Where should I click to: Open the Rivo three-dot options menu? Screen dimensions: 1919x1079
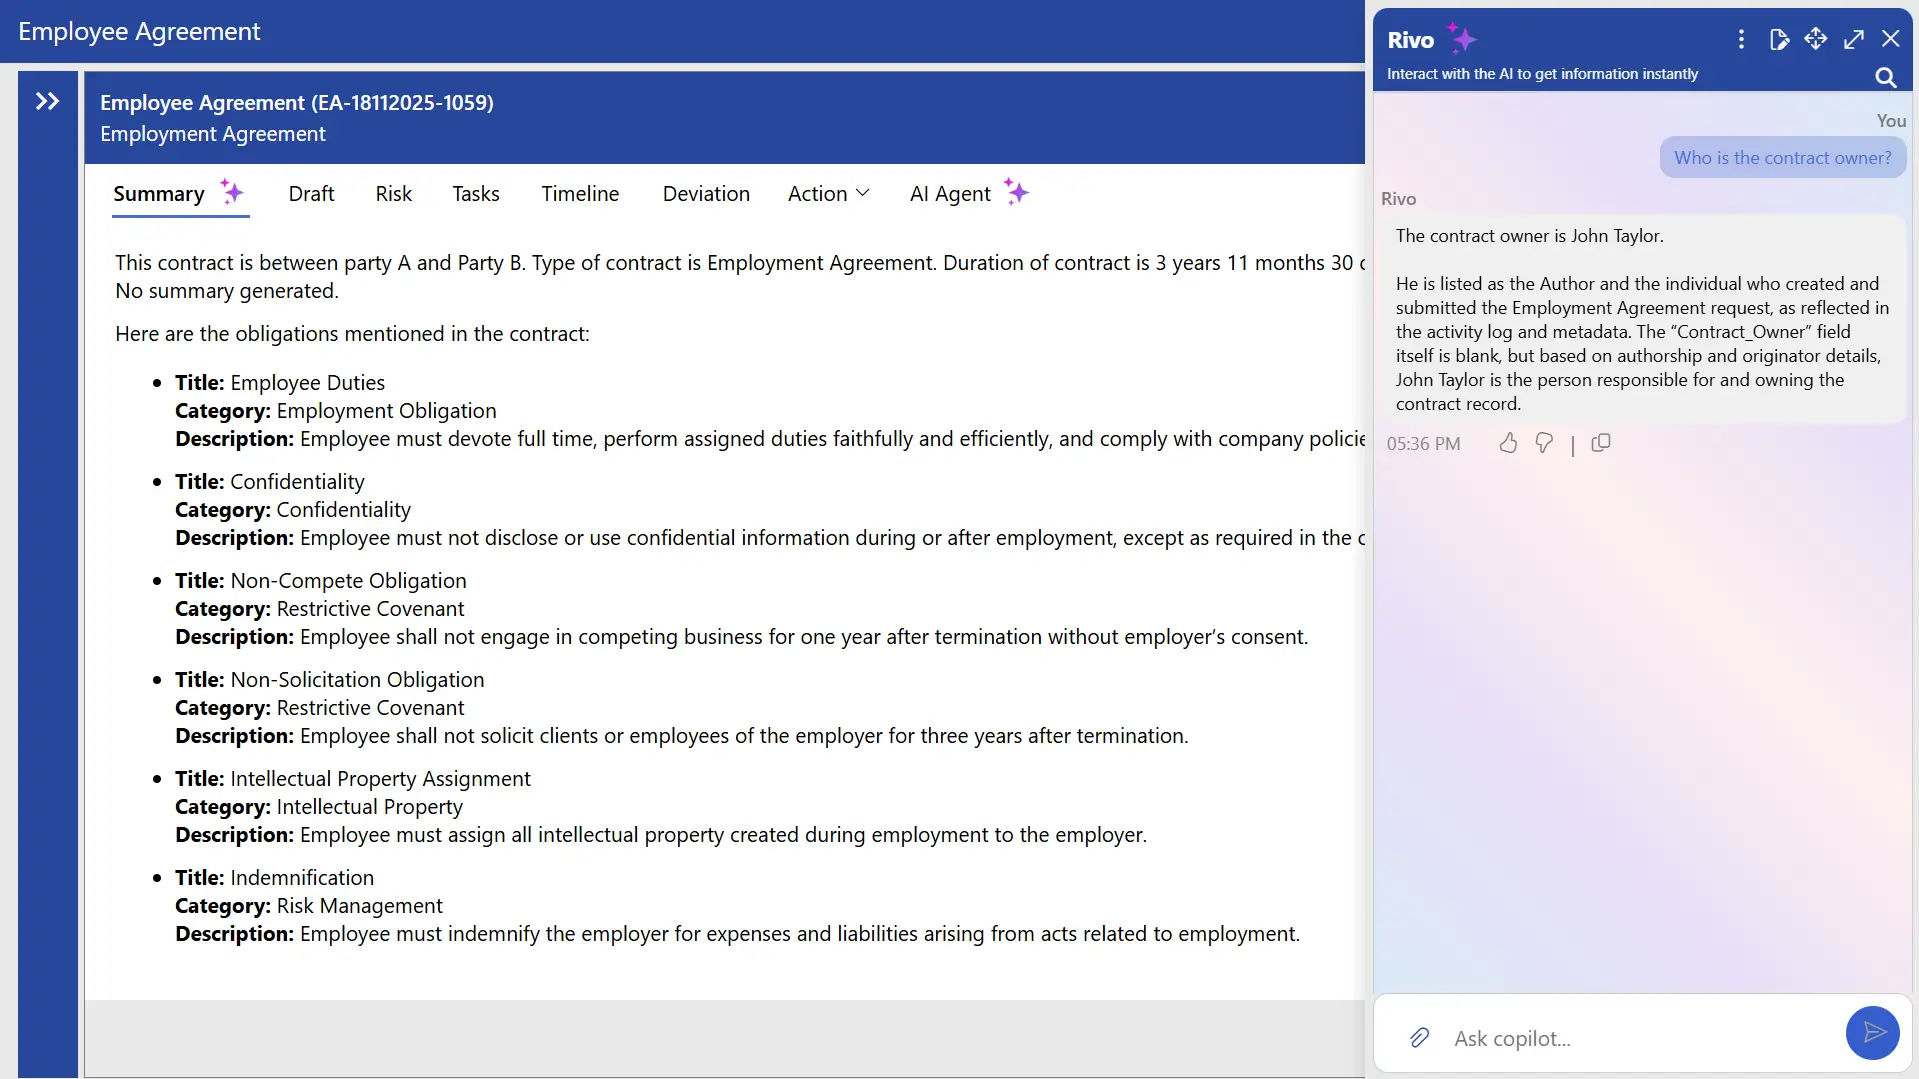[1740, 39]
